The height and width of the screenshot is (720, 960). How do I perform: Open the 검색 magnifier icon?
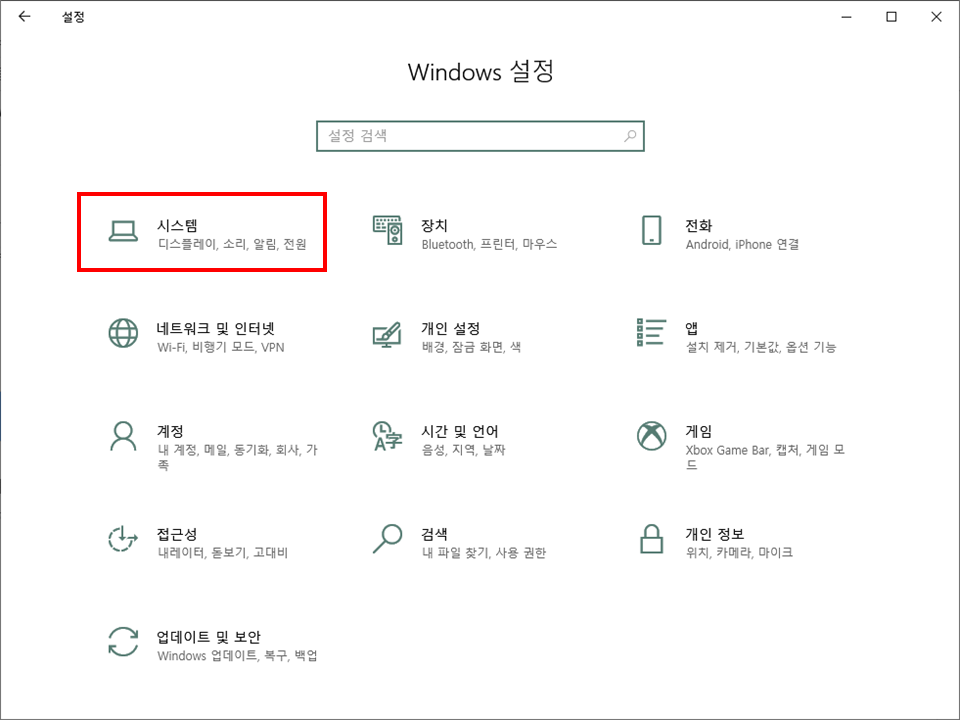[x=388, y=539]
